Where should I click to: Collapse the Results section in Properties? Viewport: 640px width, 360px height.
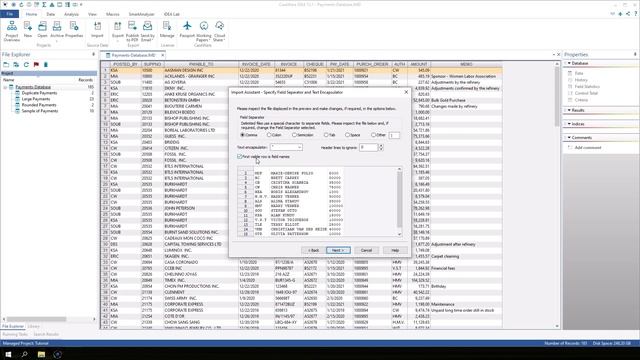(569, 110)
